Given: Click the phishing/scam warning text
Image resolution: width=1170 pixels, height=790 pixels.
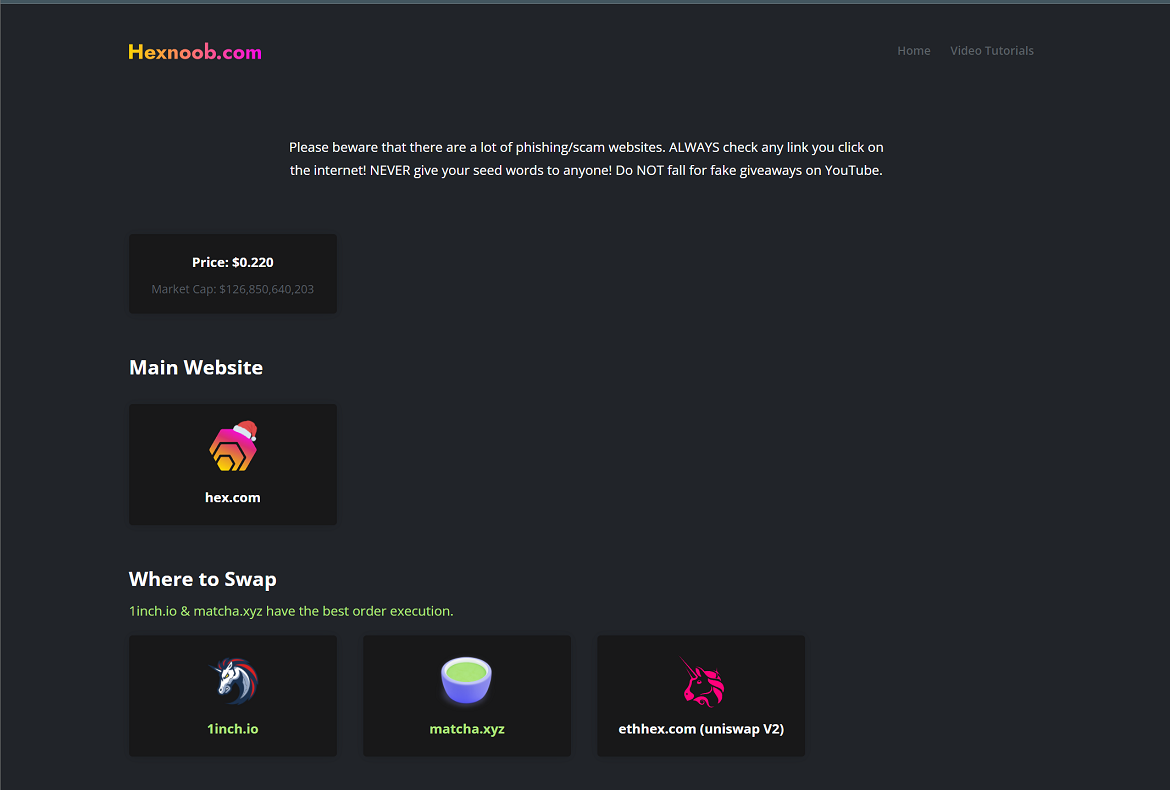Looking at the screenshot, I should tap(586, 159).
